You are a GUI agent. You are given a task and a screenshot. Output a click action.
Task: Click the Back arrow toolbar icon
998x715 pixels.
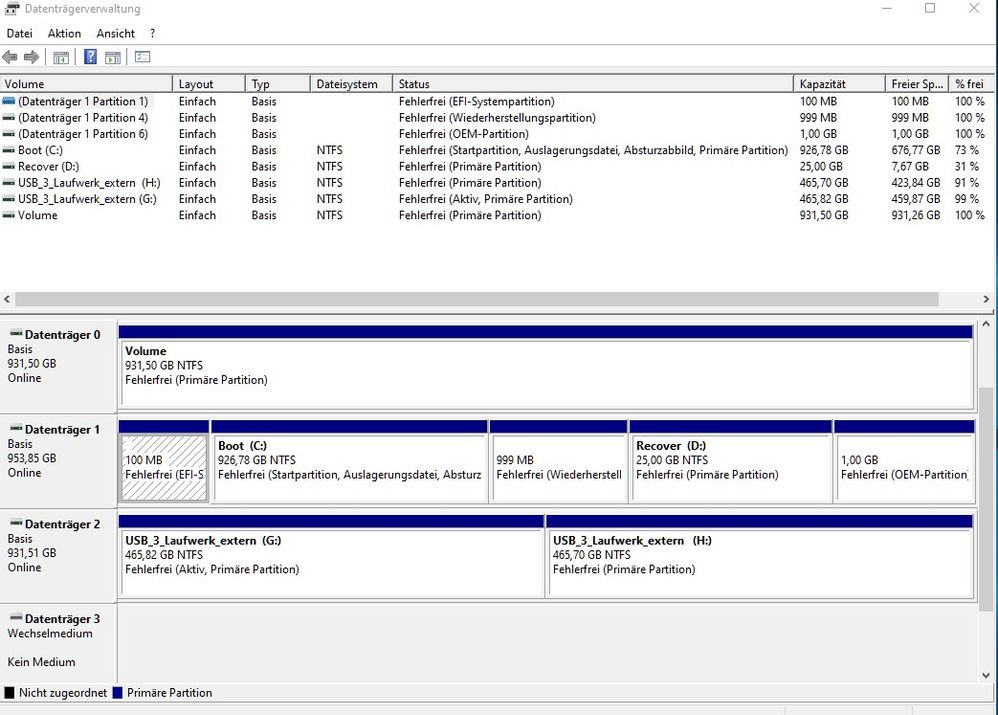tap(11, 57)
